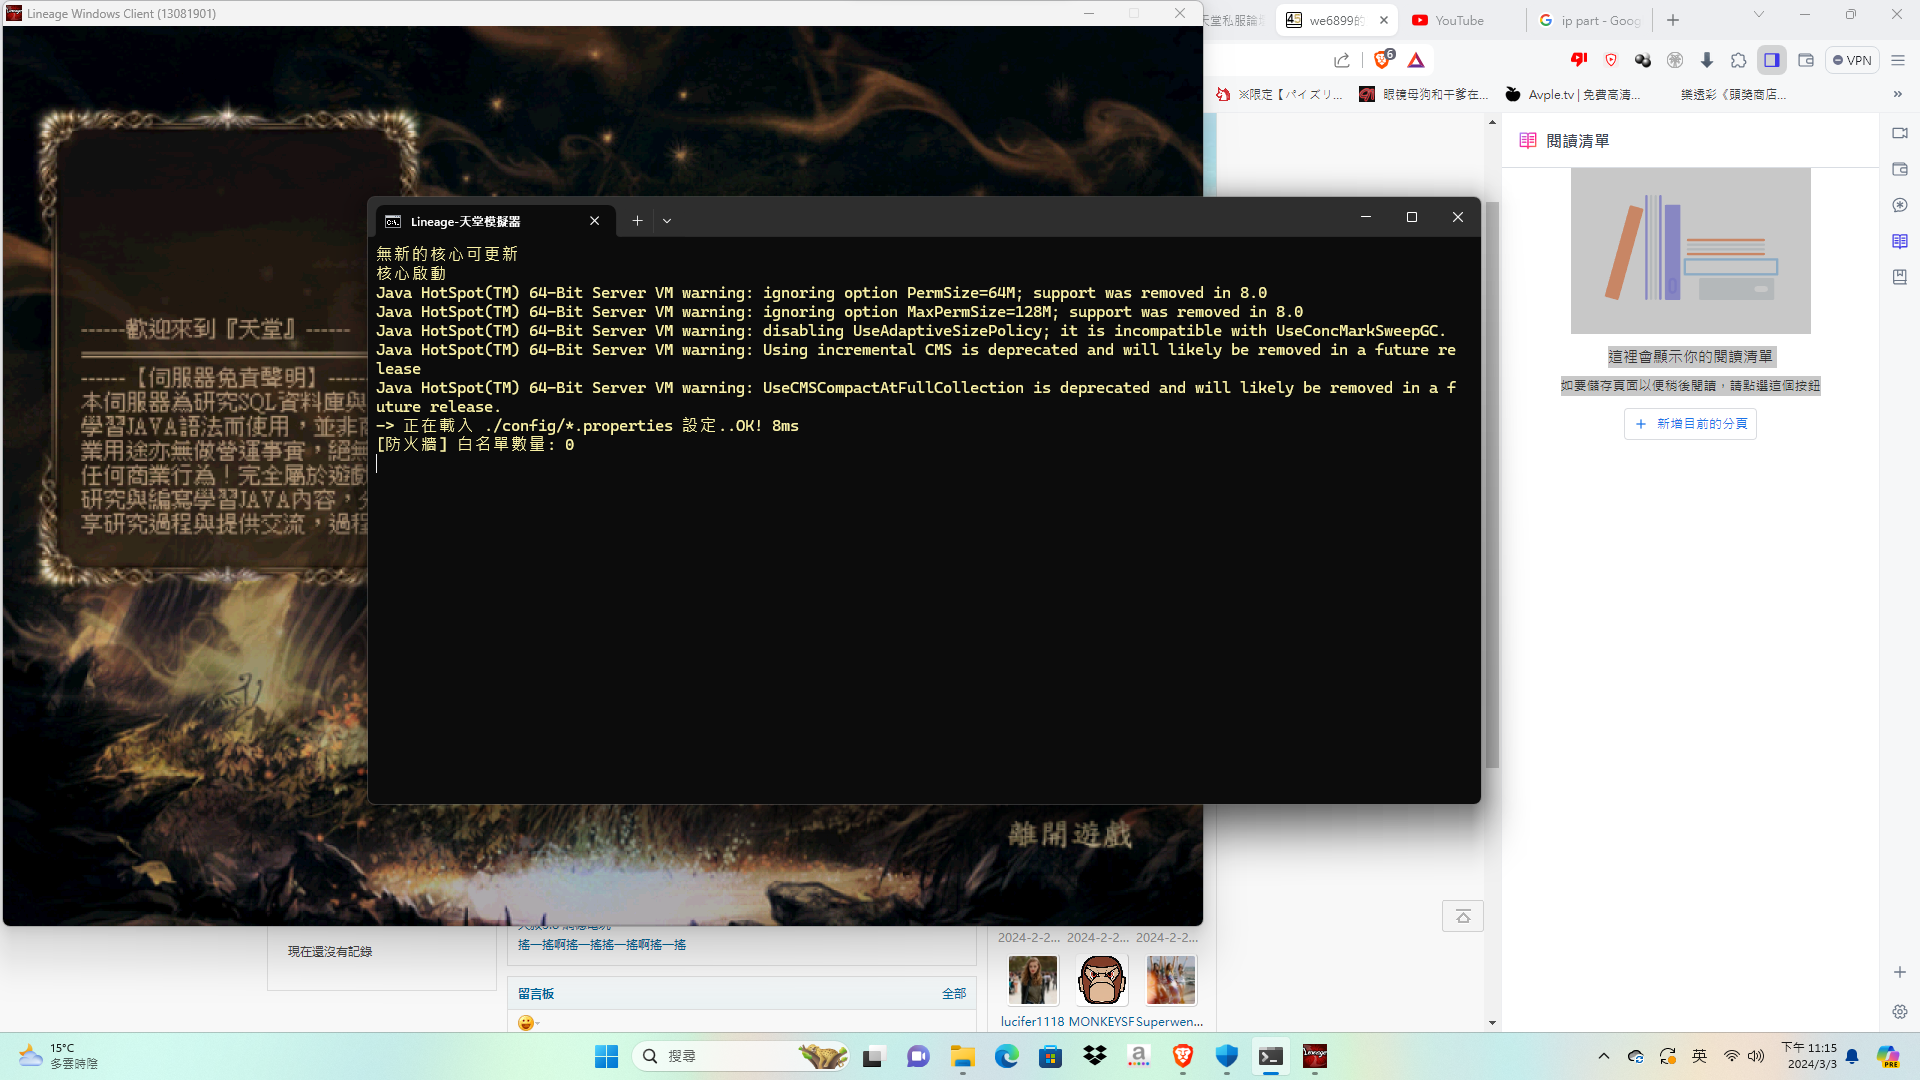
Task: Toggle the browser sidebar panel button
Action: coord(1772,60)
